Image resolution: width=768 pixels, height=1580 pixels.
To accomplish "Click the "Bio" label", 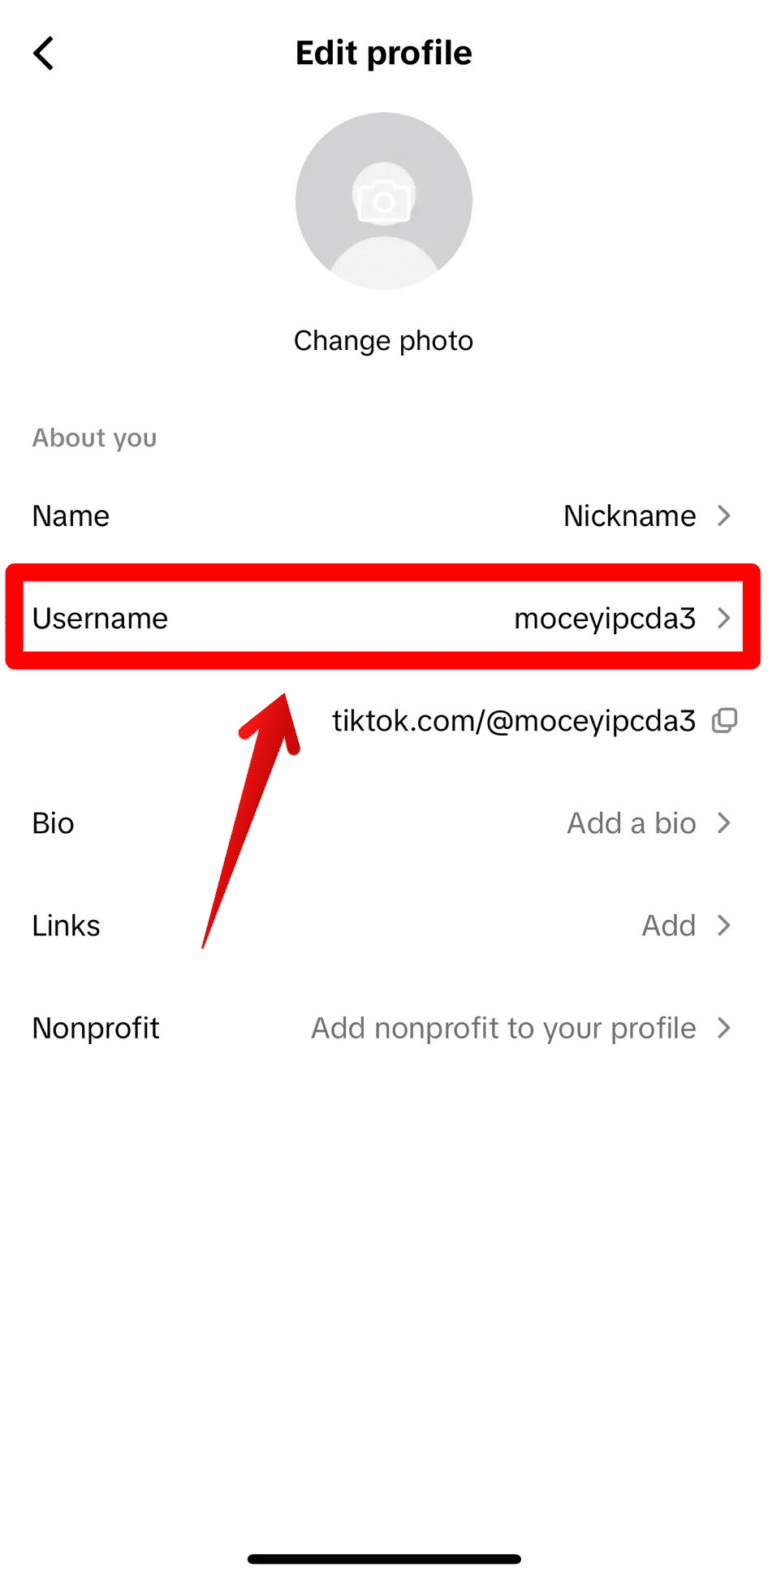I will pos(52,823).
